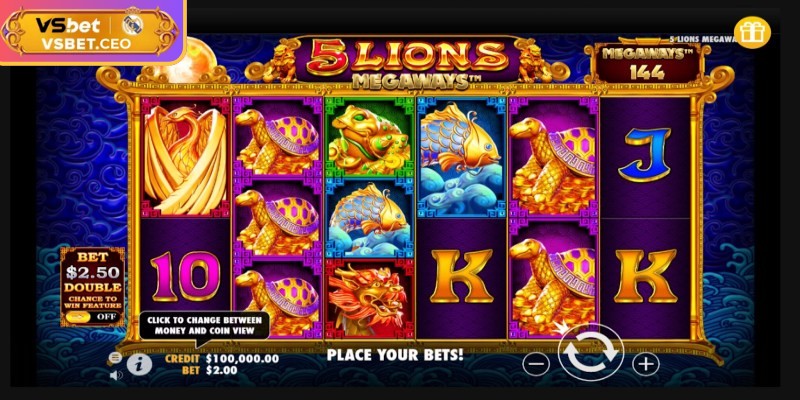Click the VSbet logo banner
The width and height of the screenshot is (800, 400).
(x=93, y=32)
